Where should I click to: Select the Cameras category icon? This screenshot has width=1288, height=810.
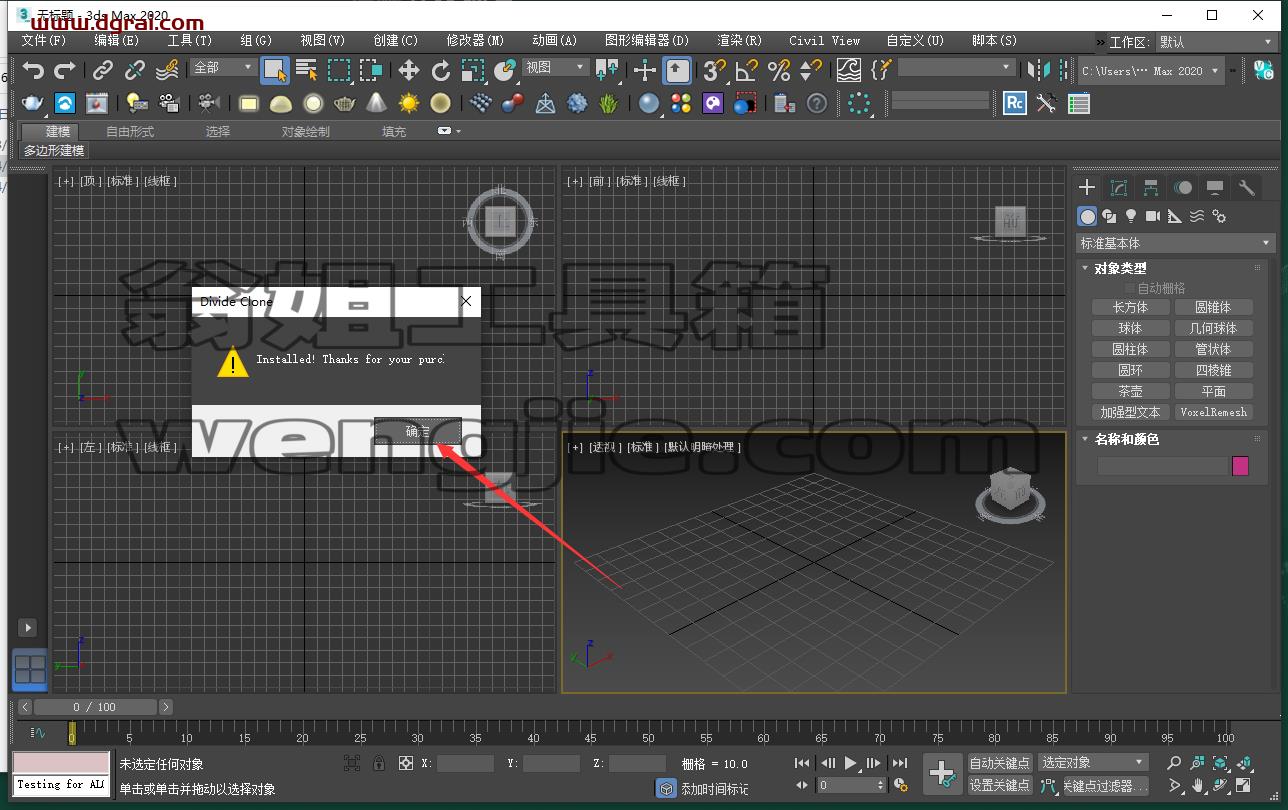point(1153,215)
